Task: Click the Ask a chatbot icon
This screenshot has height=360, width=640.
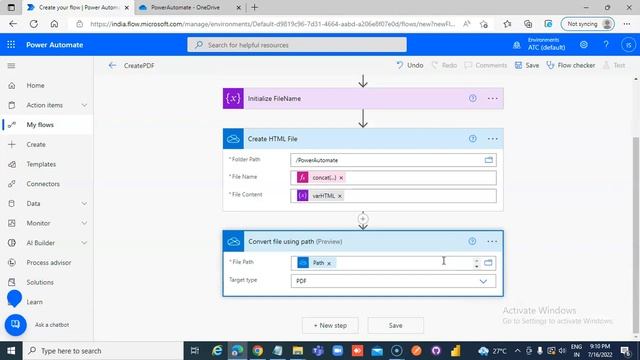Action: tap(16, 325)
